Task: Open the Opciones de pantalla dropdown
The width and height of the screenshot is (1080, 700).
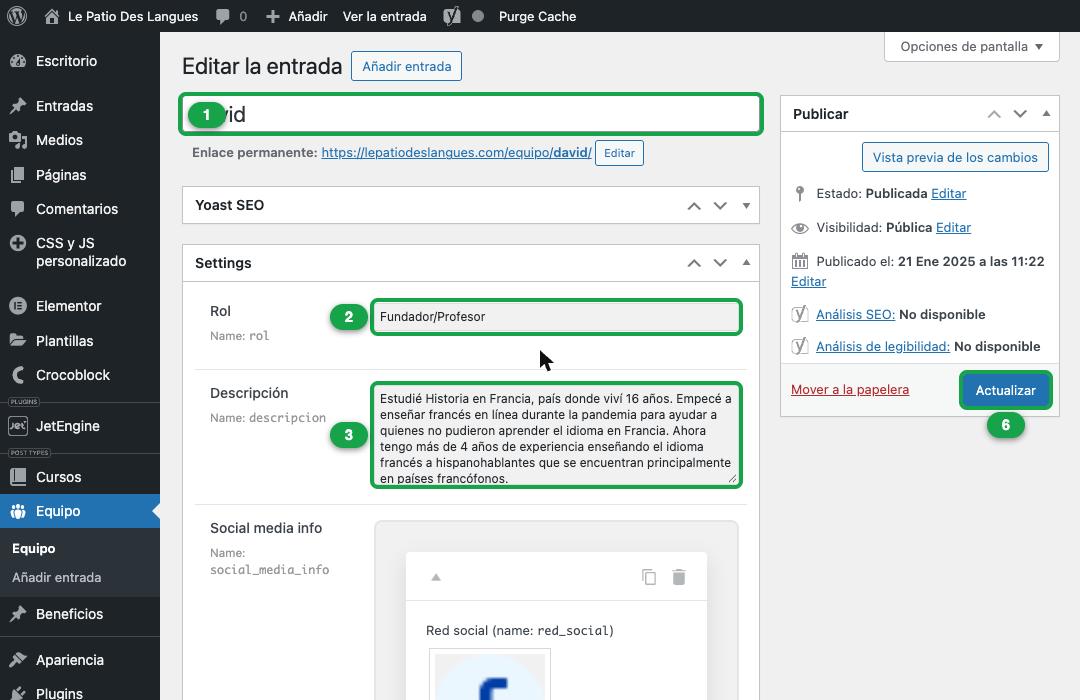Action: coord(971,46)
